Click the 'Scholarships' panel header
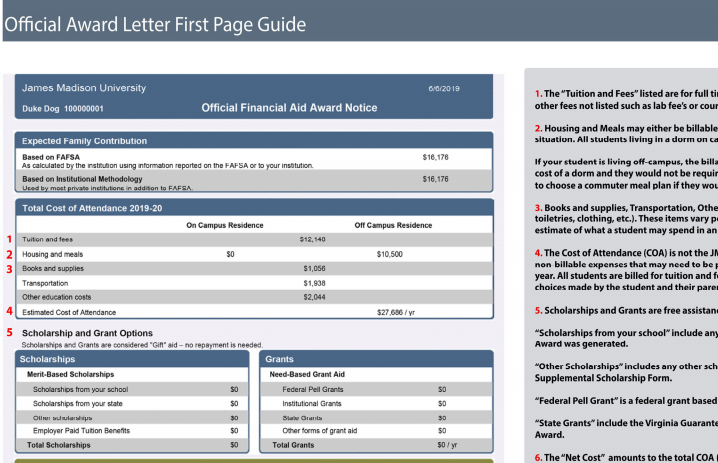 tap(132, 359)
